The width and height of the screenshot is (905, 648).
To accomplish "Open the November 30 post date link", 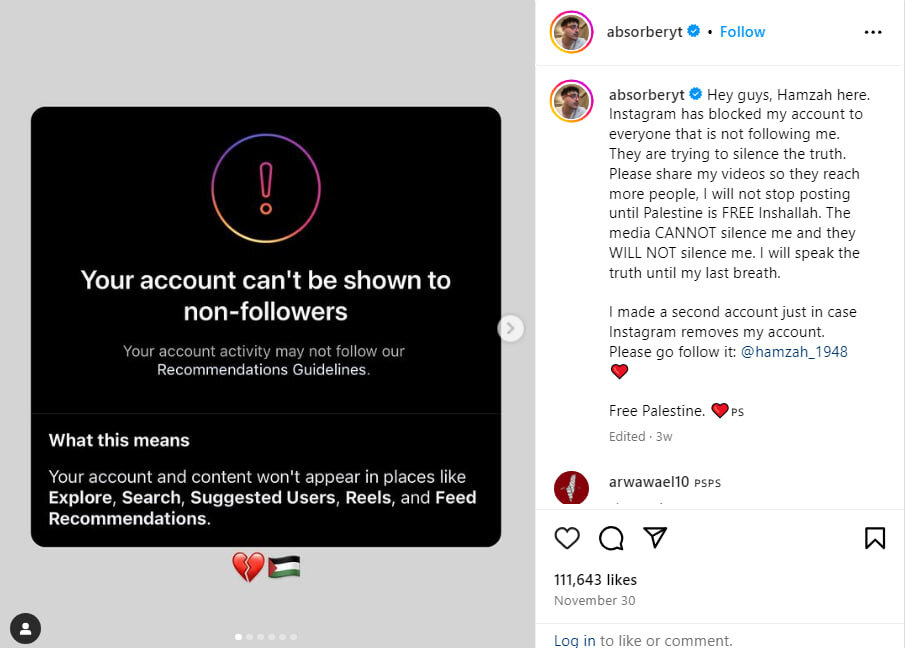I will (594, 601).
